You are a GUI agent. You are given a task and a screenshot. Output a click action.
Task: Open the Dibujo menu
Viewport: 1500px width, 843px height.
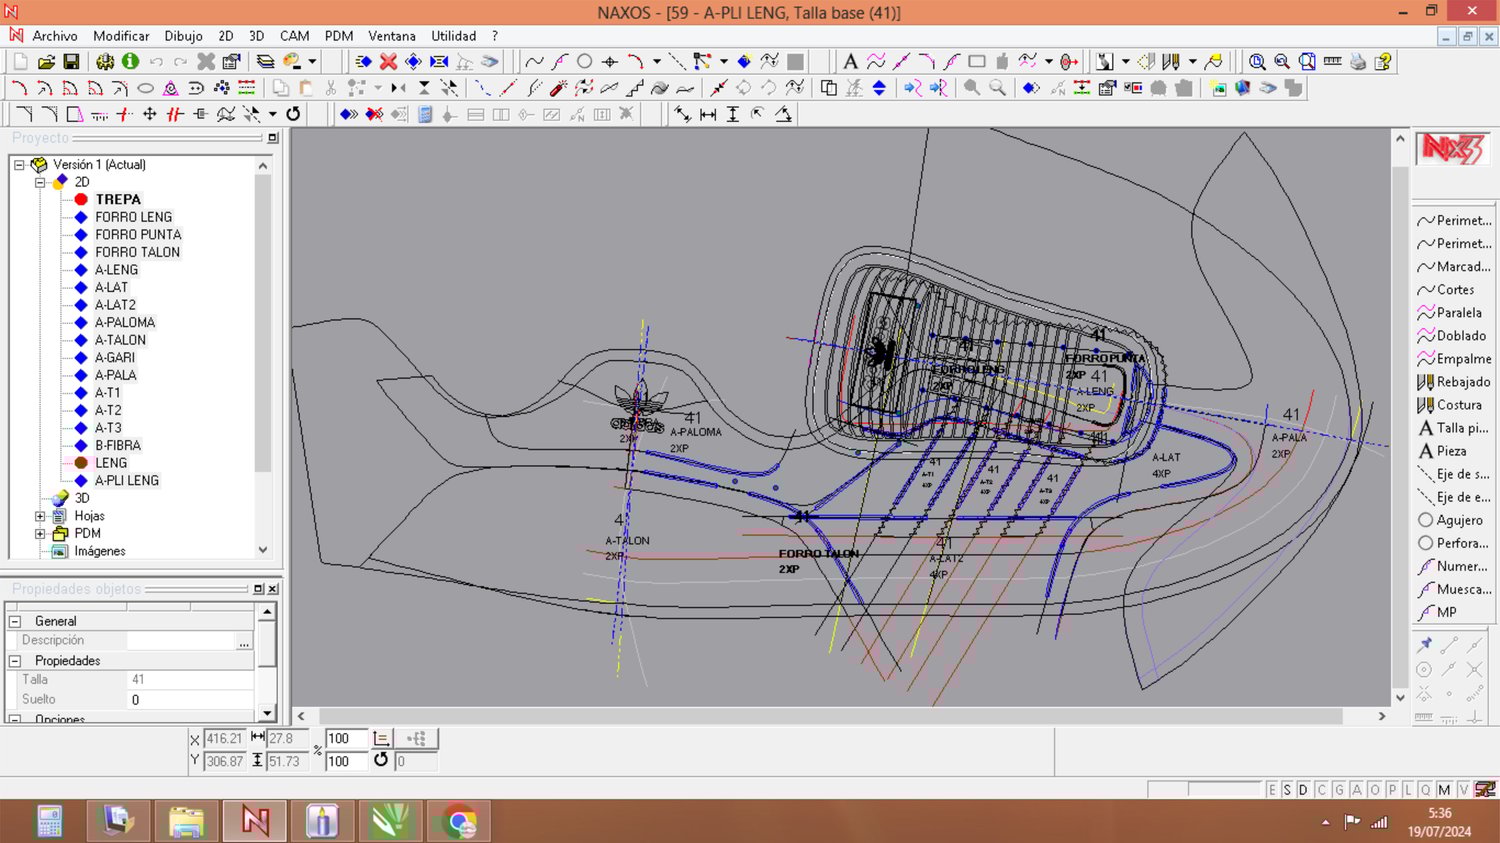pos(183,36)
